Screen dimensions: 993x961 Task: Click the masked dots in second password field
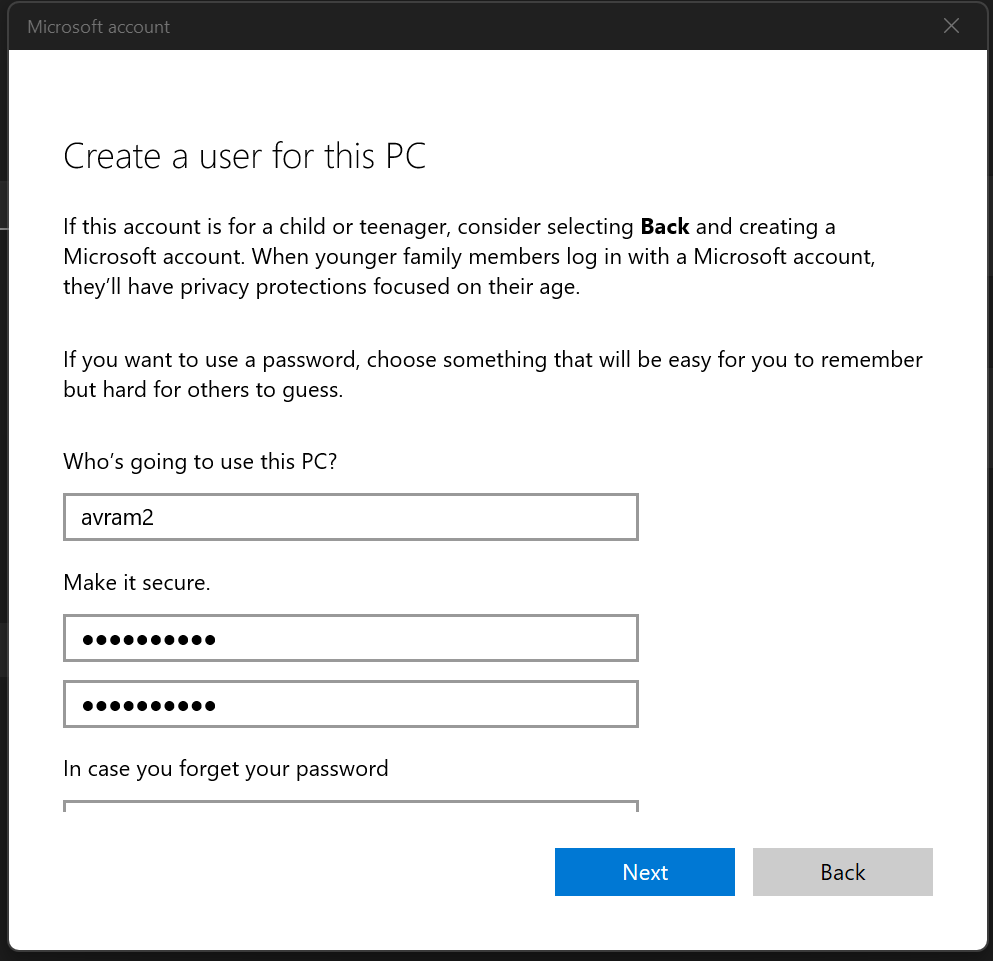148,706
